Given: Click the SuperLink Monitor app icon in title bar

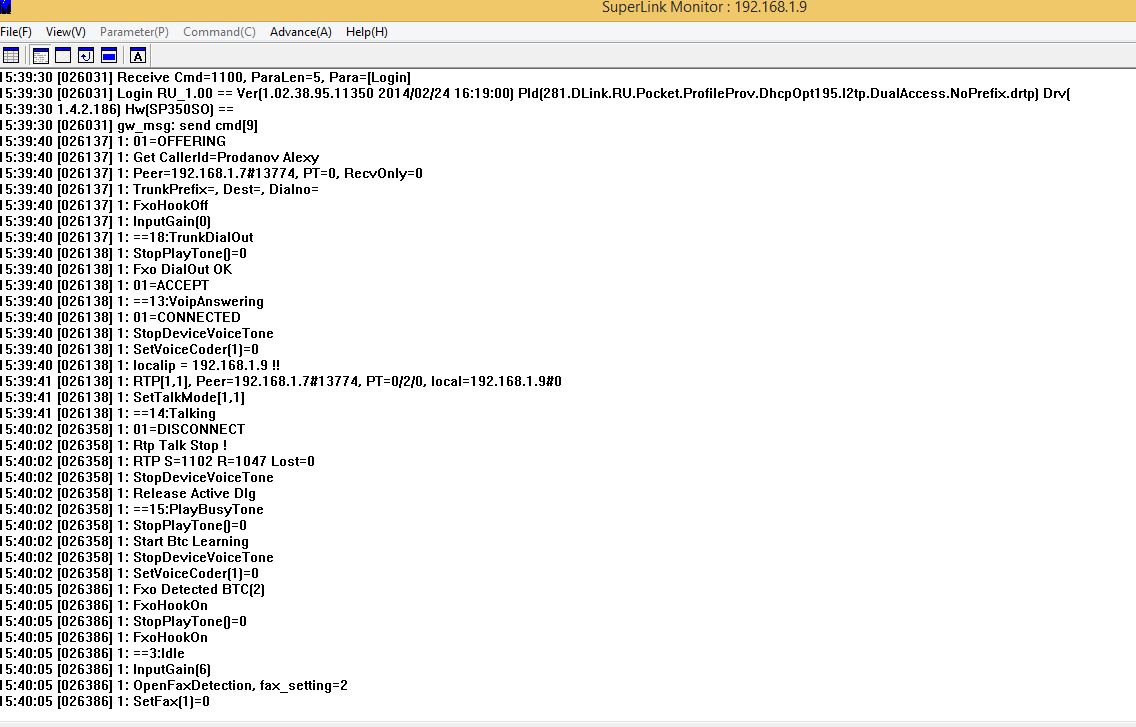Looking at the screenshot, I should click(6, 7).
